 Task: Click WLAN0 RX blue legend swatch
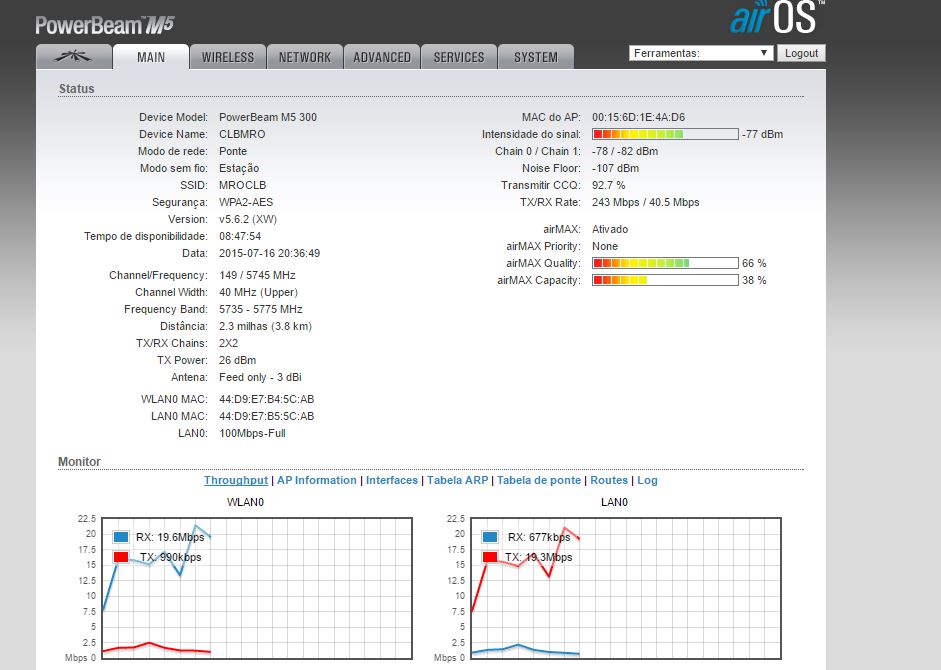point(121,537)
